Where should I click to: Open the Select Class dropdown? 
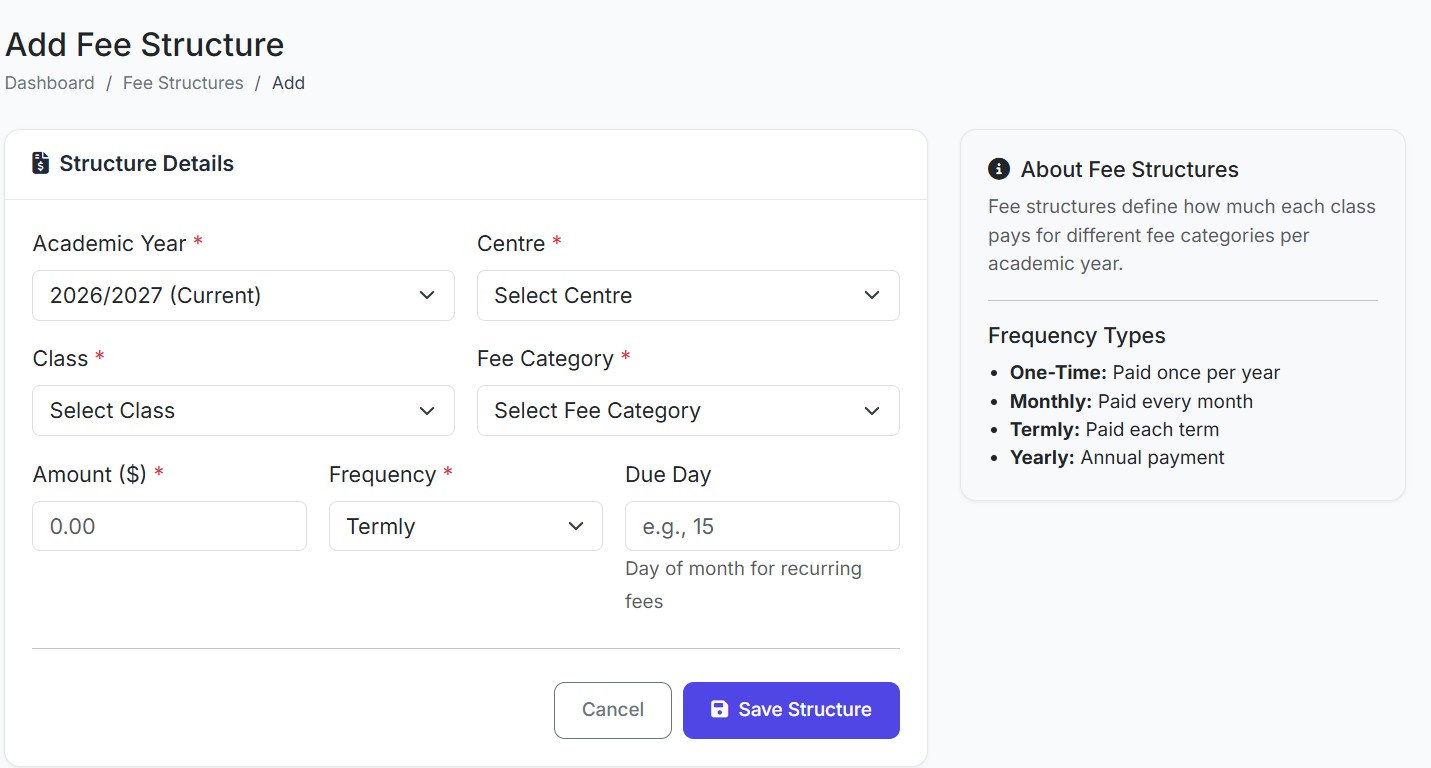tap(243, 410)
